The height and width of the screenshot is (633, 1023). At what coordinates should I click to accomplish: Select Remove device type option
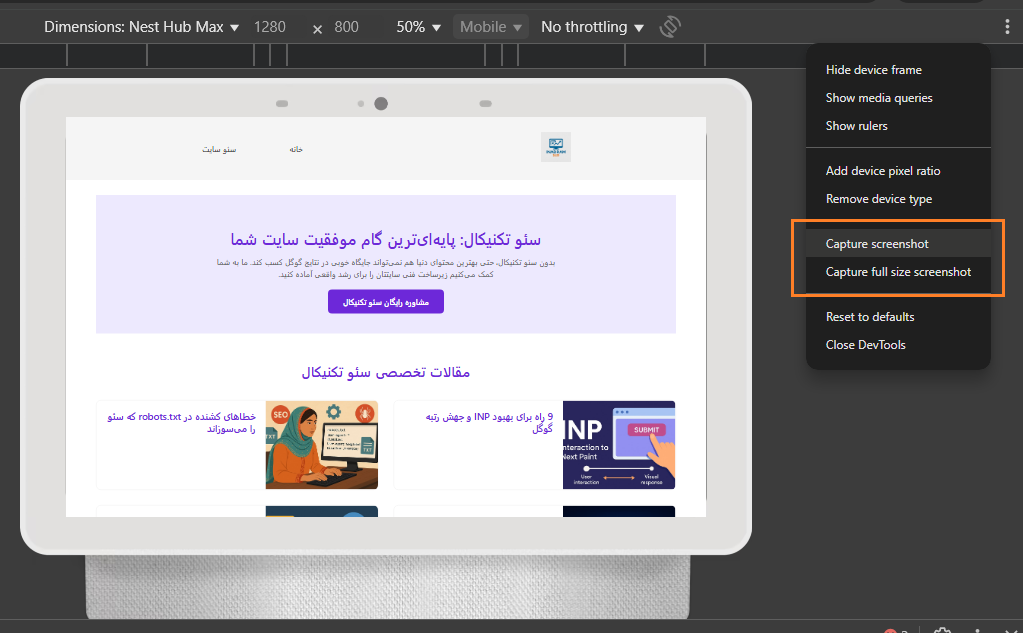coord(898,199)
